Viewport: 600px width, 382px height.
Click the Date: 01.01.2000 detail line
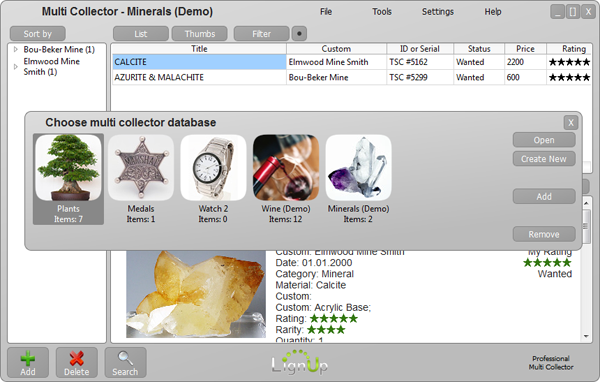pos(314,263)
